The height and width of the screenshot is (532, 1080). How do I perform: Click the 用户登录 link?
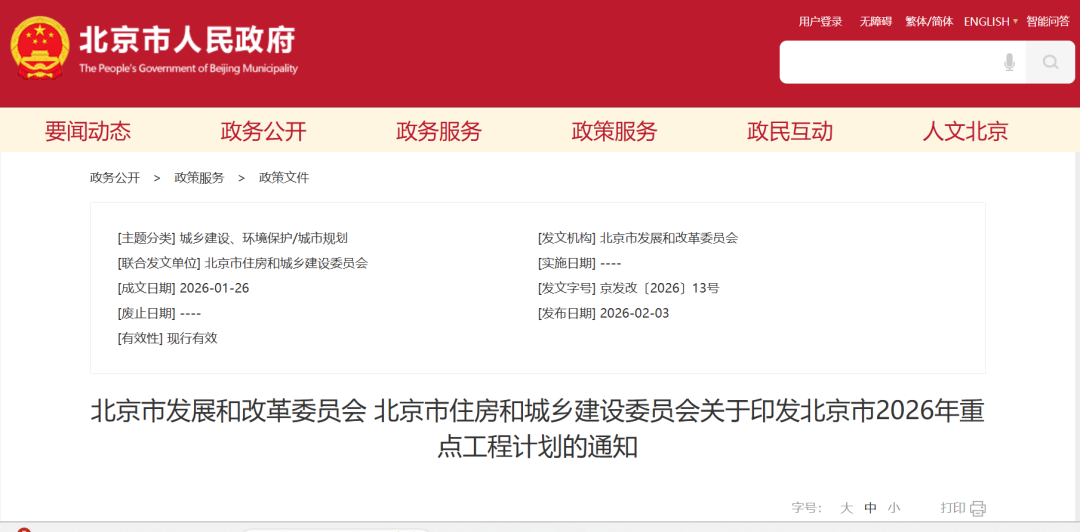[x=820, y=22]
